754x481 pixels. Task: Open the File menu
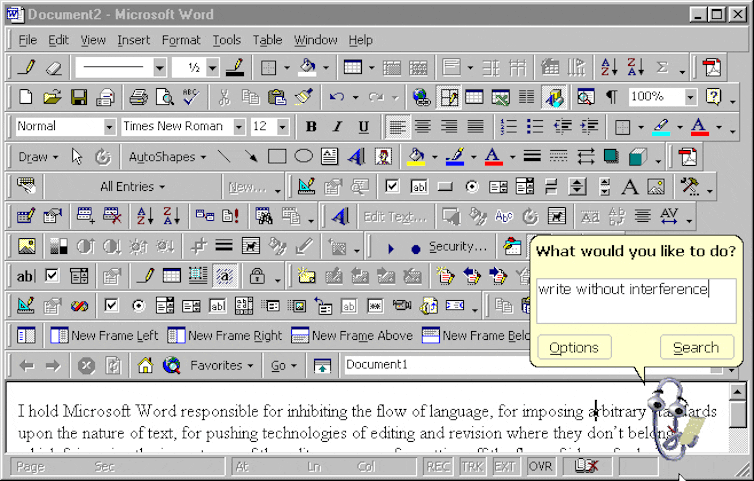(x=27, y=40)
